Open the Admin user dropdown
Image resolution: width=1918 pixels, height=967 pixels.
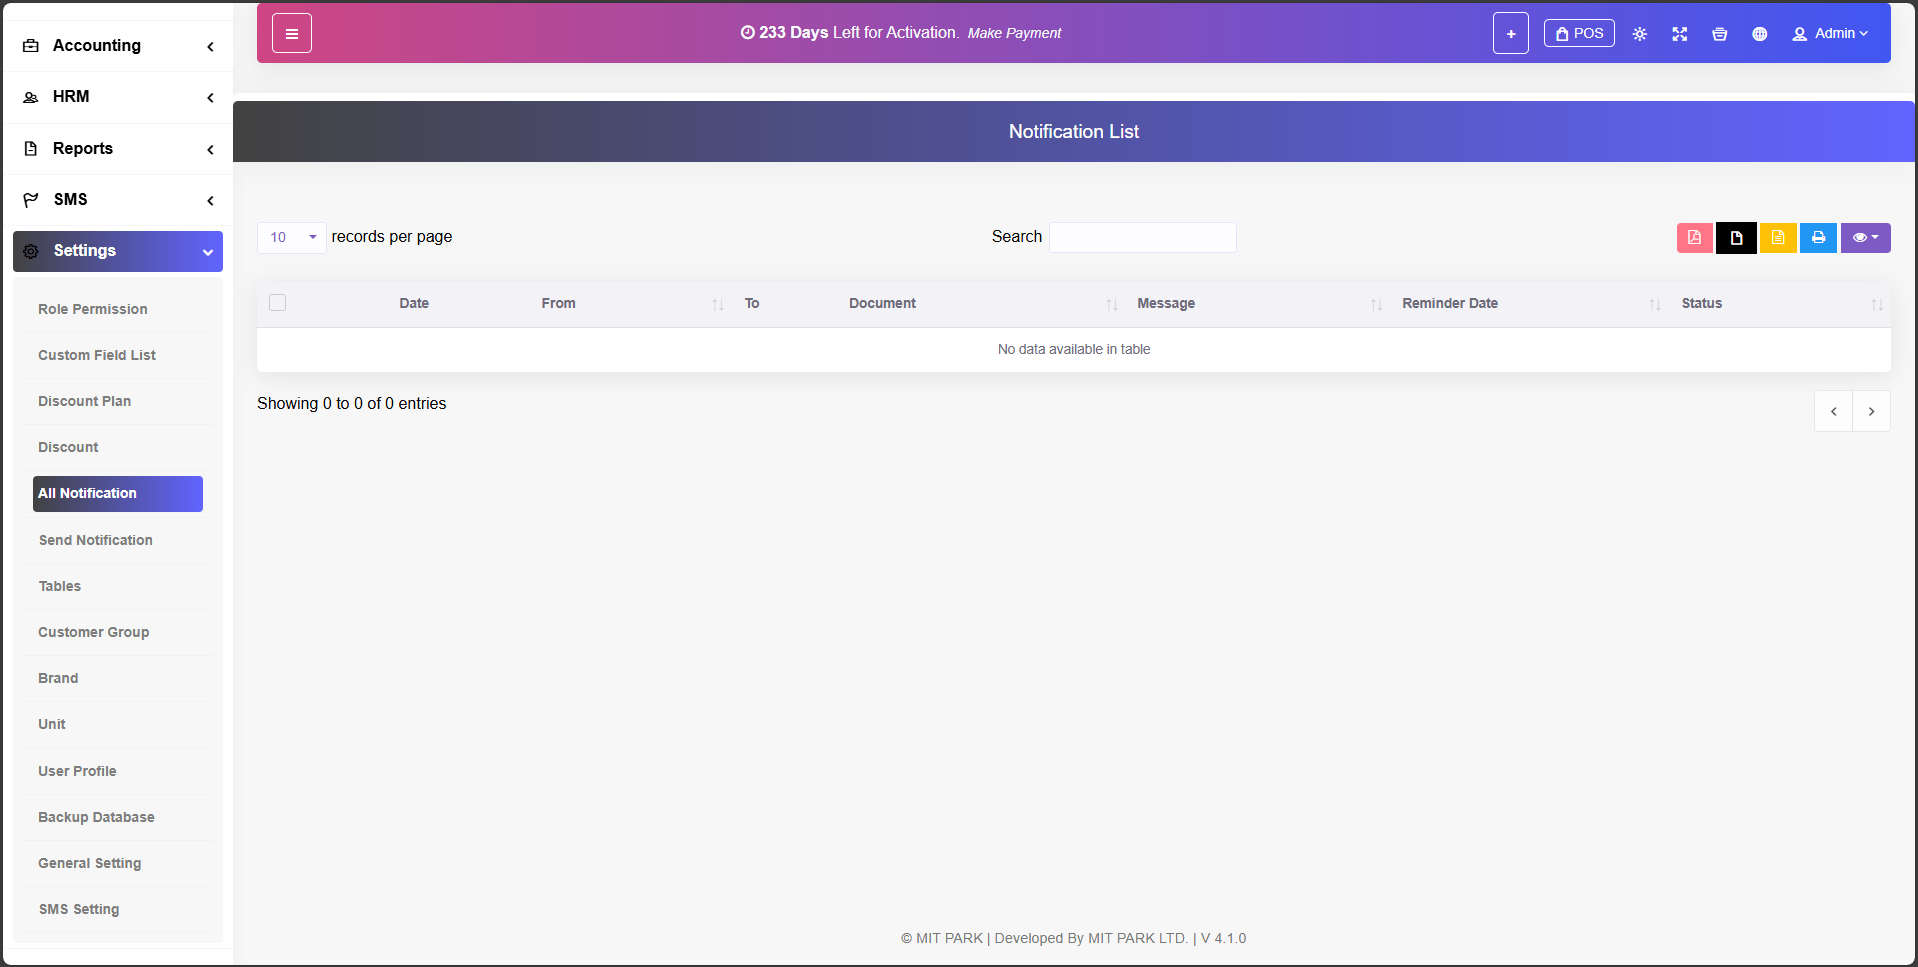1830,34
